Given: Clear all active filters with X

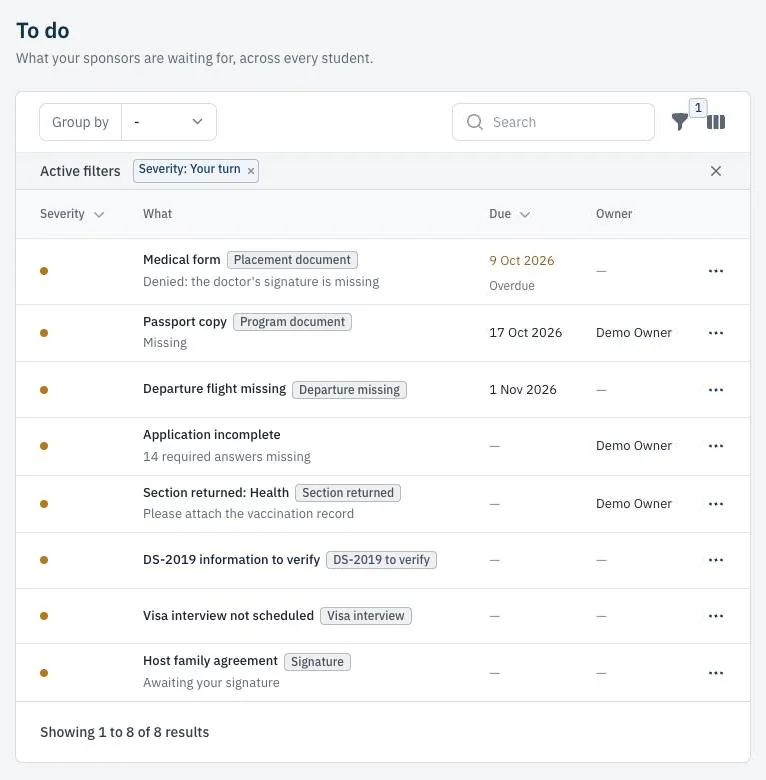Looking at the screenshot, I should (716, 171).
